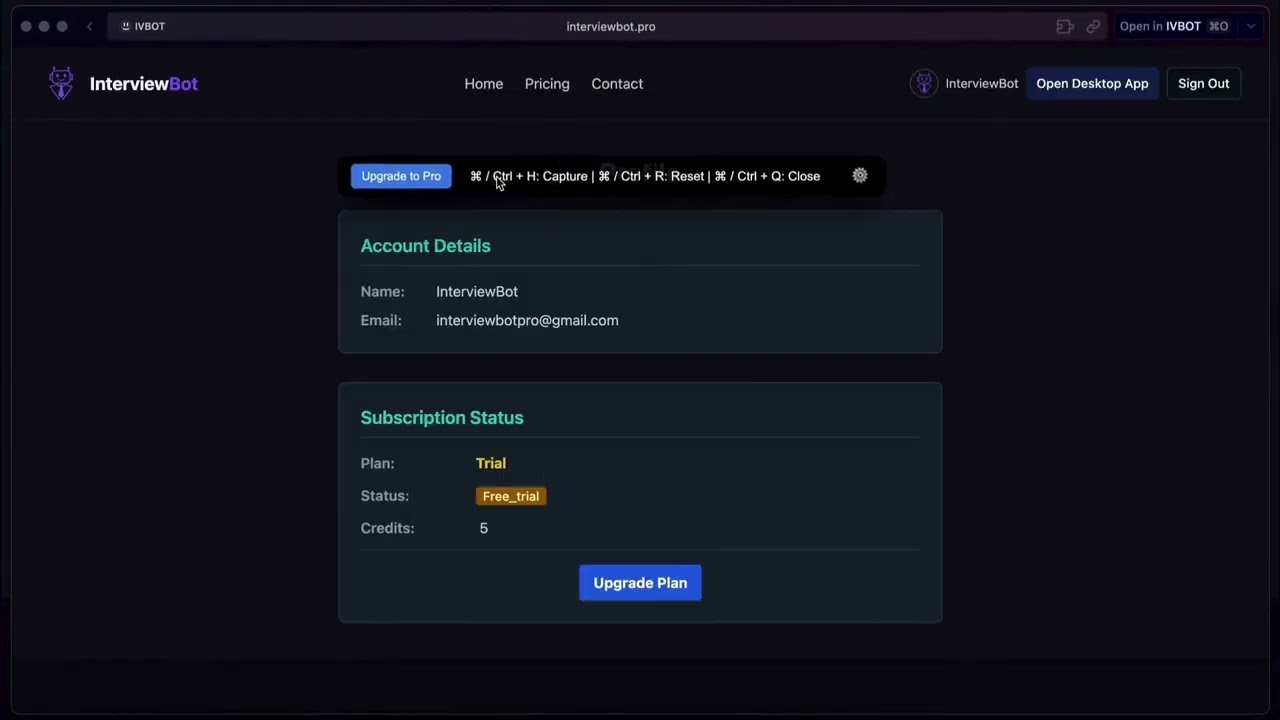Click the copy link icon in address bar
Viewport: 1280px width, 720px height.
click(x=1093, y=27)
